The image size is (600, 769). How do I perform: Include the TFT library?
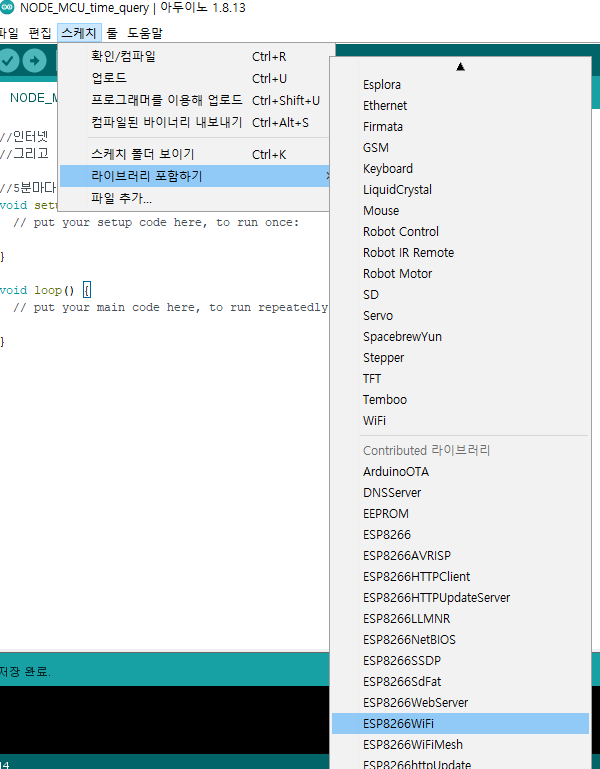(460, 379)
